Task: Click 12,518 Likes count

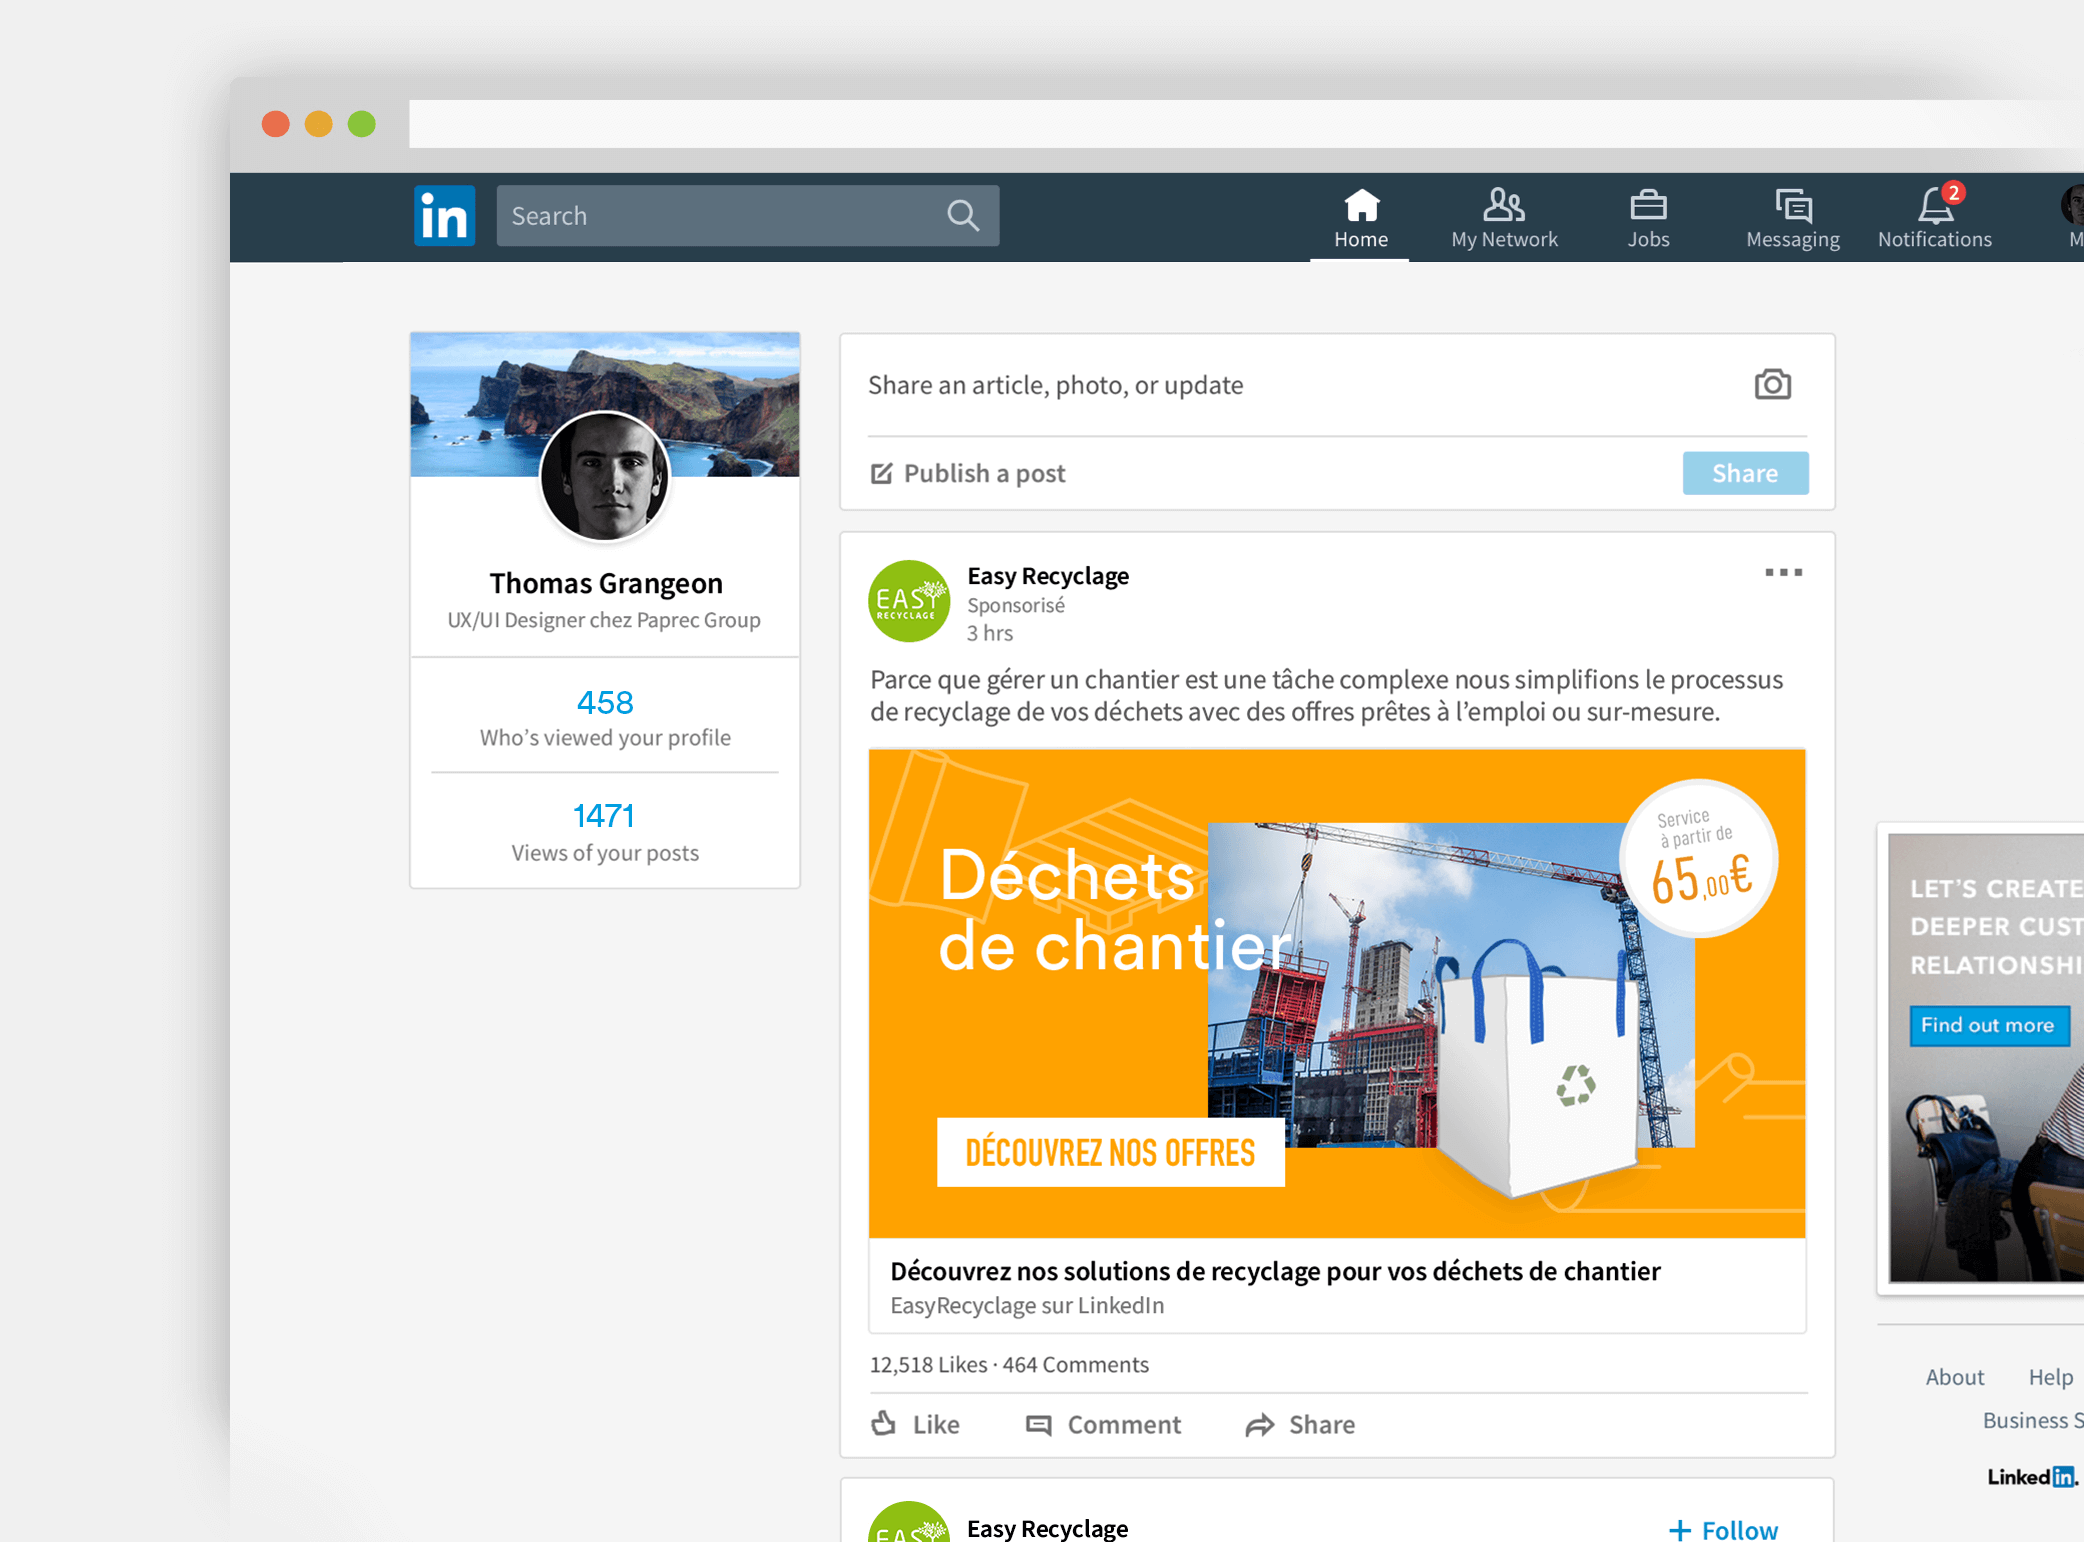Action: click(x=928, y=1365)
